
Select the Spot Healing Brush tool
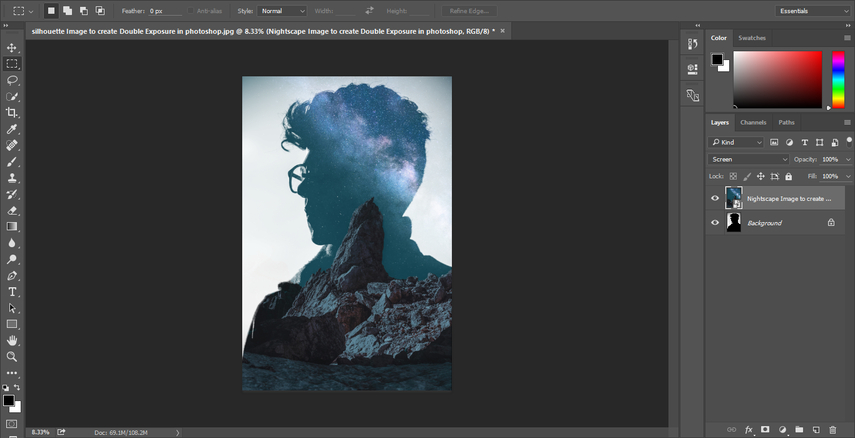[x=11, y=145]
